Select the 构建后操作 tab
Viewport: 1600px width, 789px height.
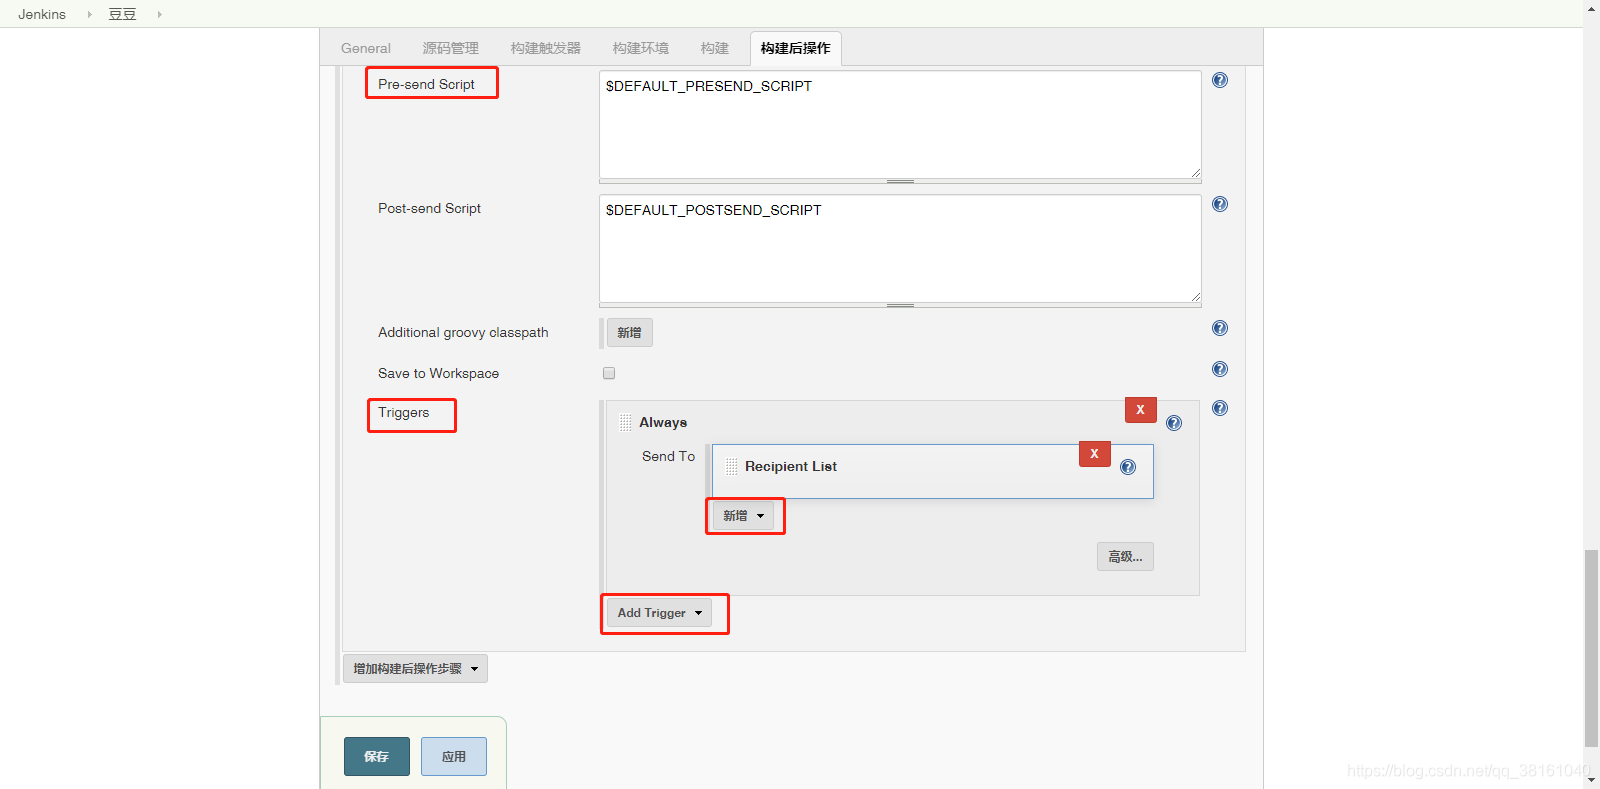point(796,48)
